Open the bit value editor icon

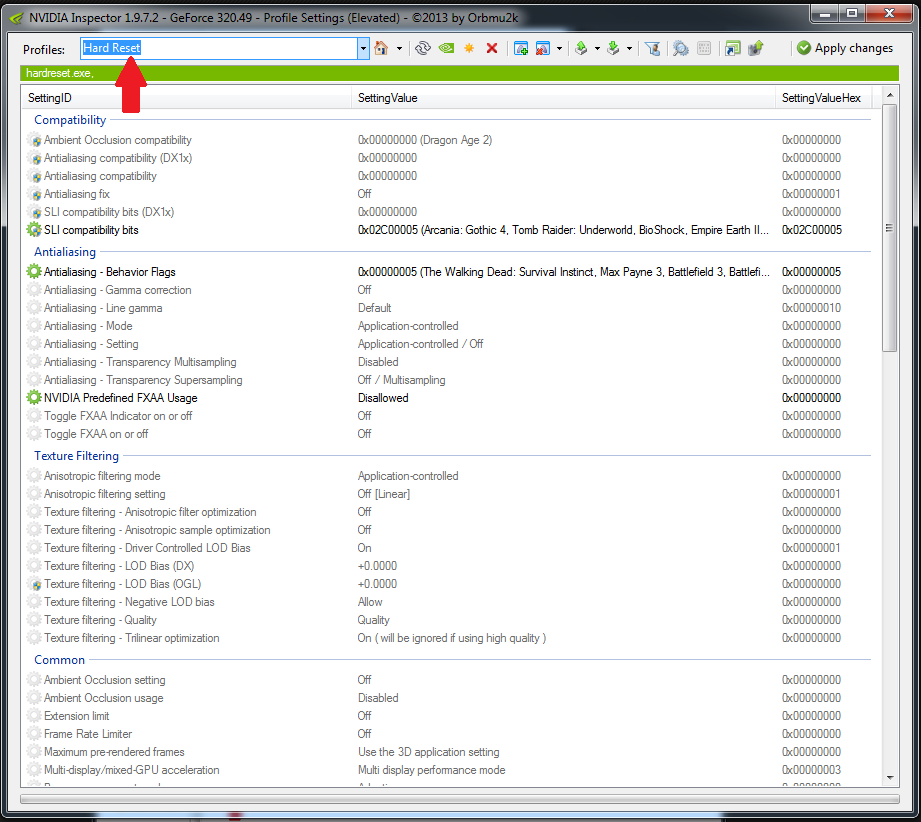(x=704, y=48)
